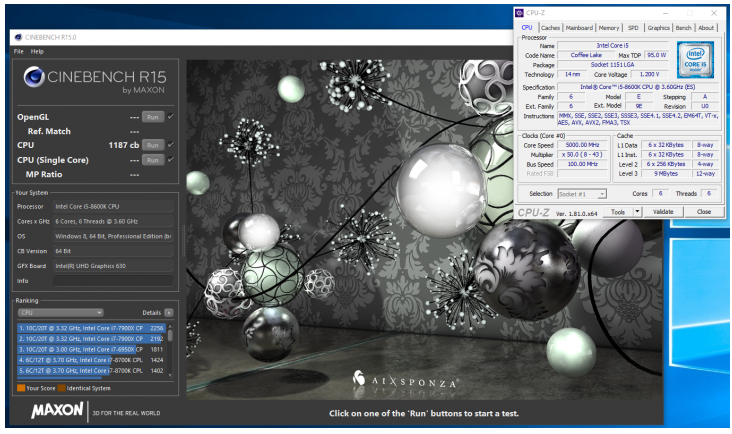This screenshot has height=434, width=732.
Task: Toggle the CPU test checkbox
Action: (171, 145)
